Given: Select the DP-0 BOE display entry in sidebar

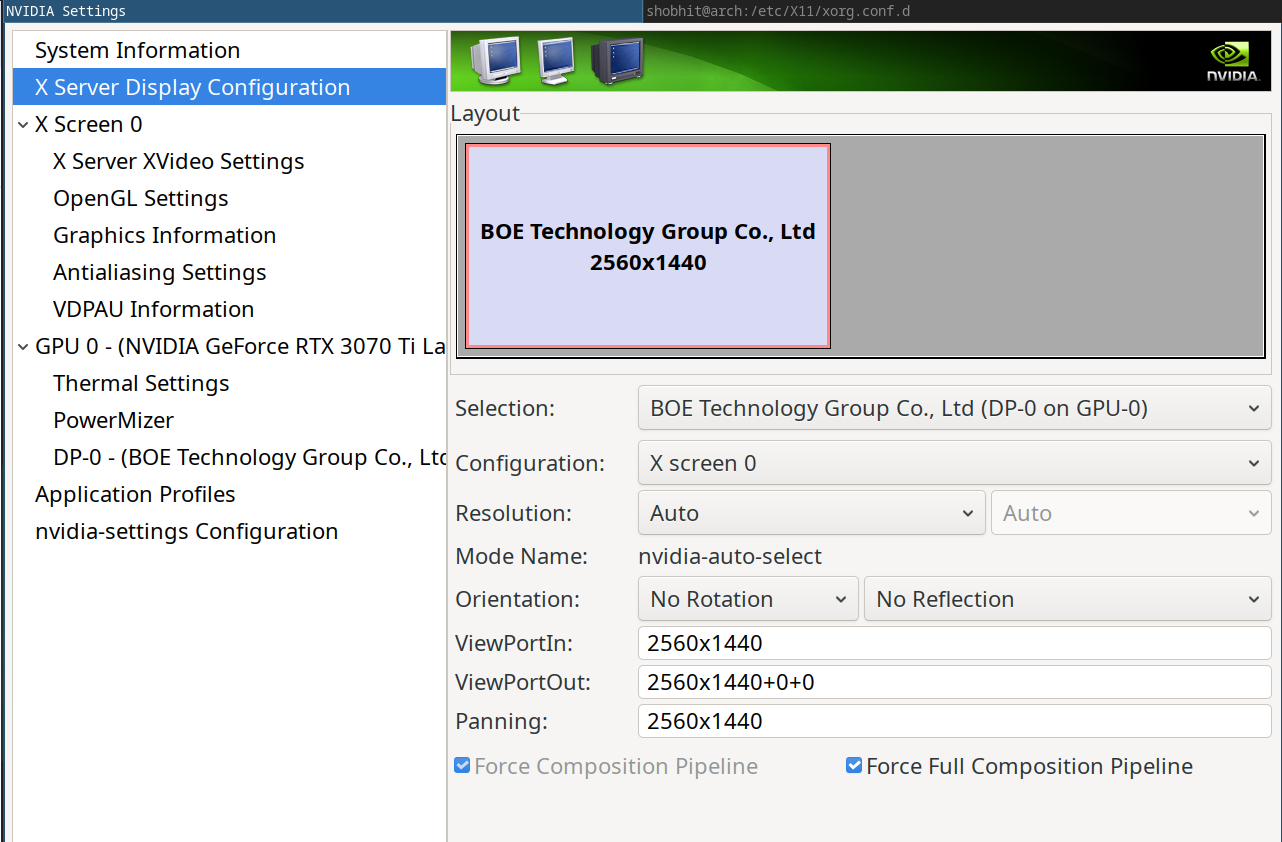Looking at the screenshot, I should pyautogui.click(x=249, y=457).
